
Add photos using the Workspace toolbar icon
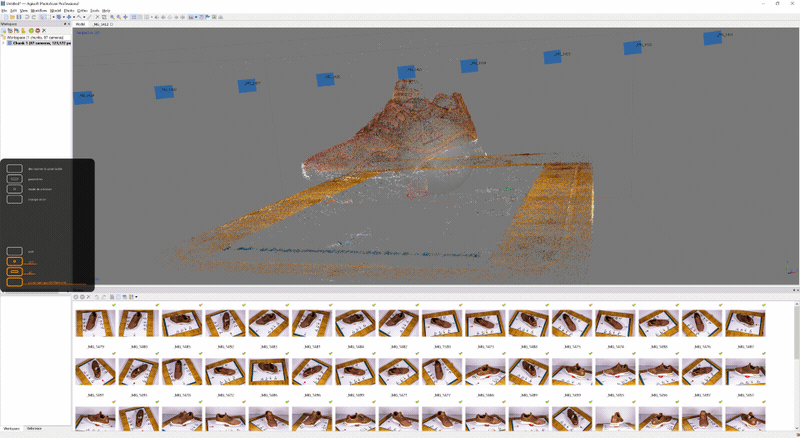pyautogui.click(x=10, y=31)
